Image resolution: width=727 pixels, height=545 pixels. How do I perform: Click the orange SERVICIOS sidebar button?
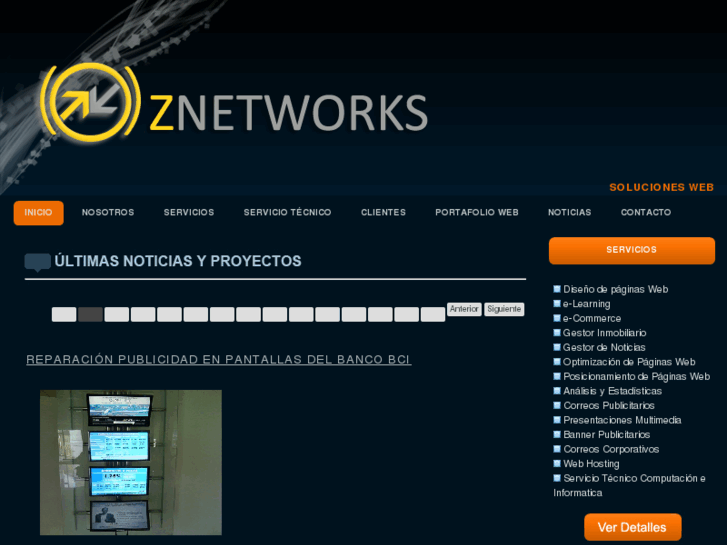(631, 250)
